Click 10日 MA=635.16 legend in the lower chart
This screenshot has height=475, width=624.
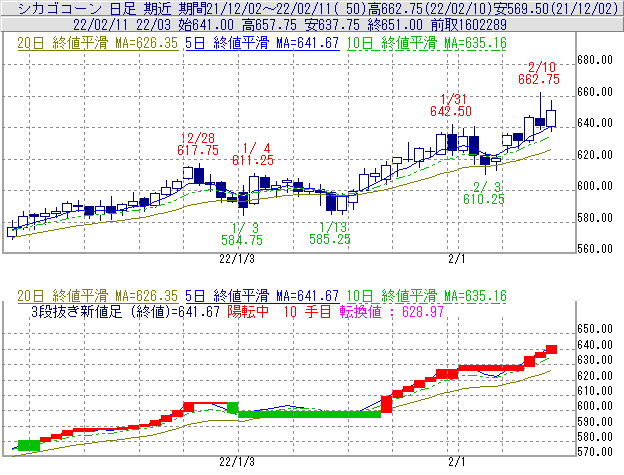[427, 296]
